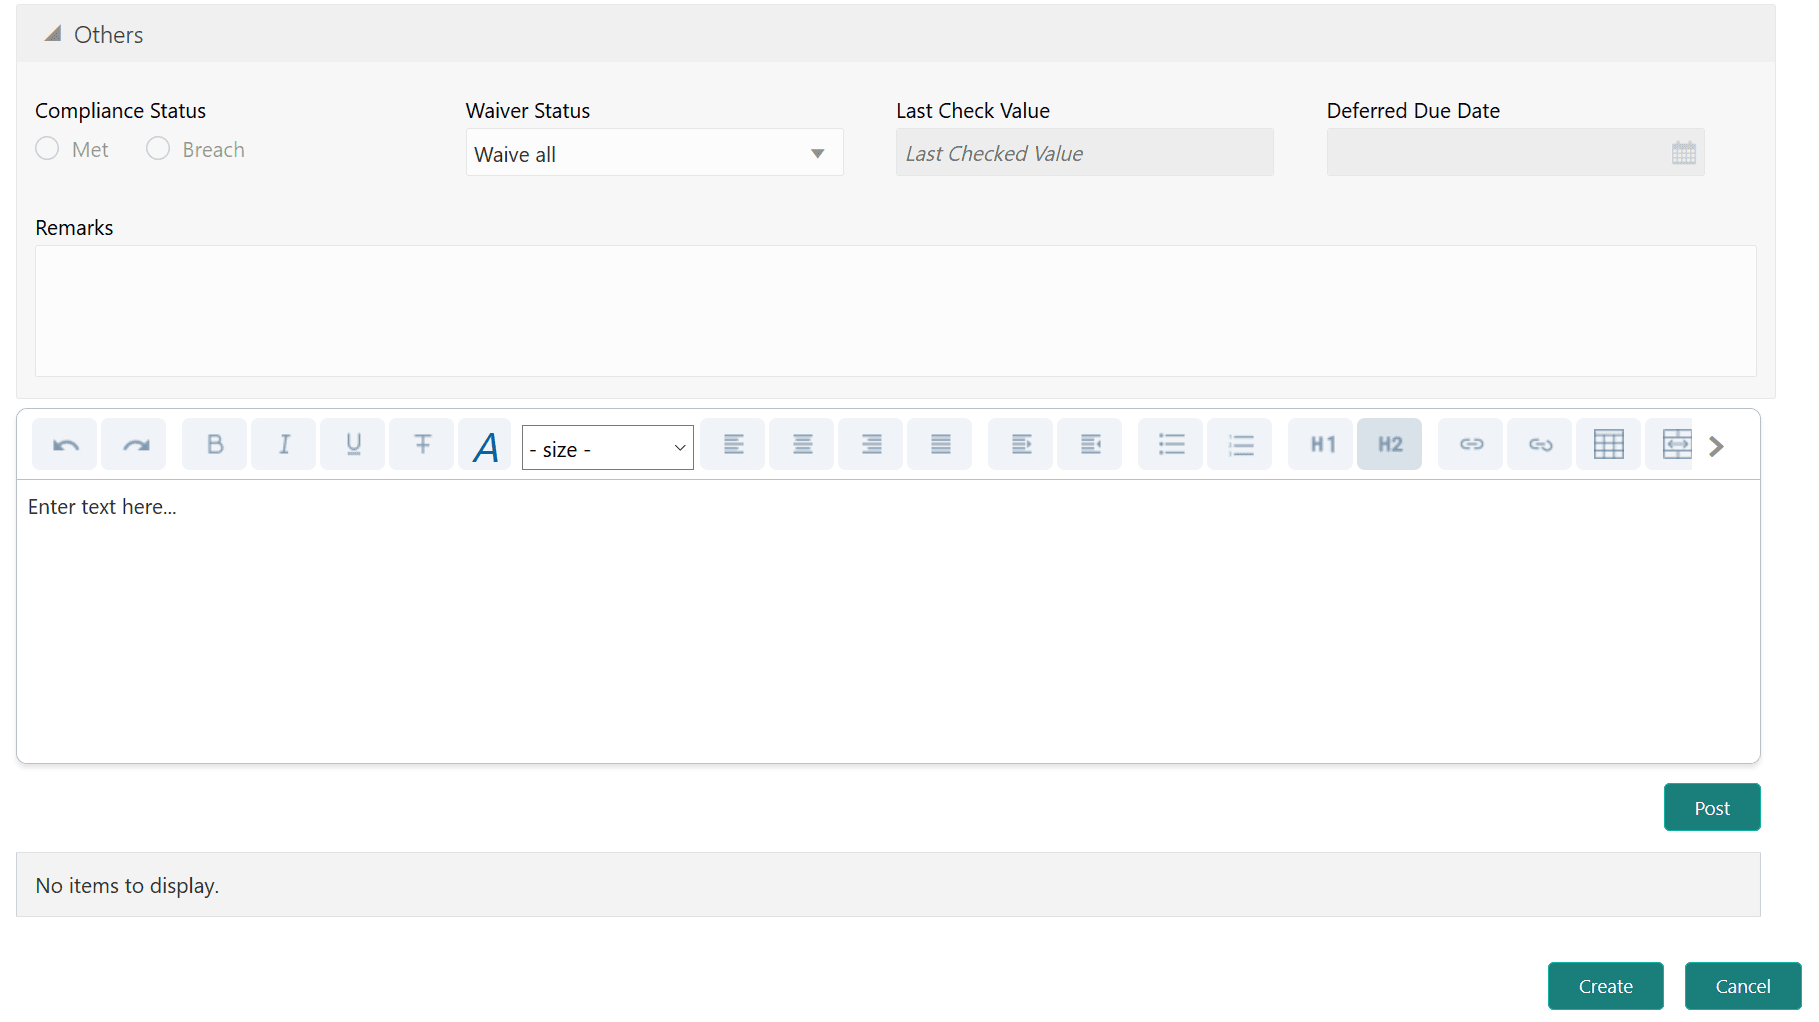Insert a hyperlink
The image size is (1819, 1022).
pyautogui.click(x=1470, y=444)
